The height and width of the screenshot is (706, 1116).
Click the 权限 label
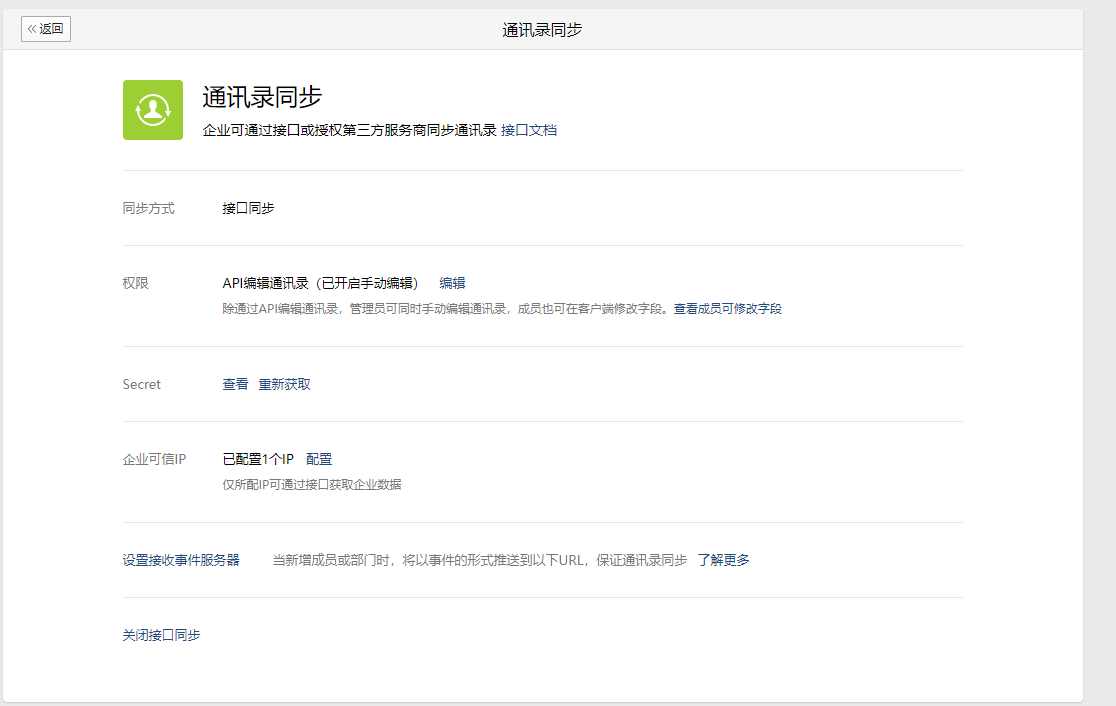(135, 283)
